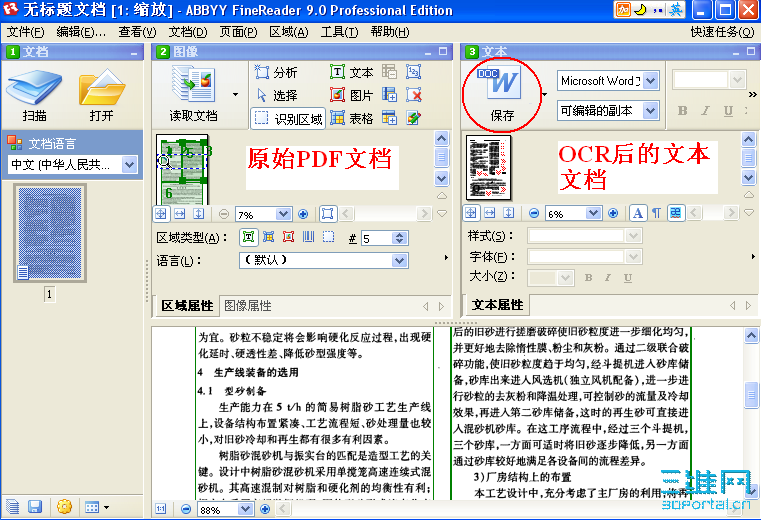Click the Save (保存) Word icon
The image size is (761, 520).
point(502,93)
